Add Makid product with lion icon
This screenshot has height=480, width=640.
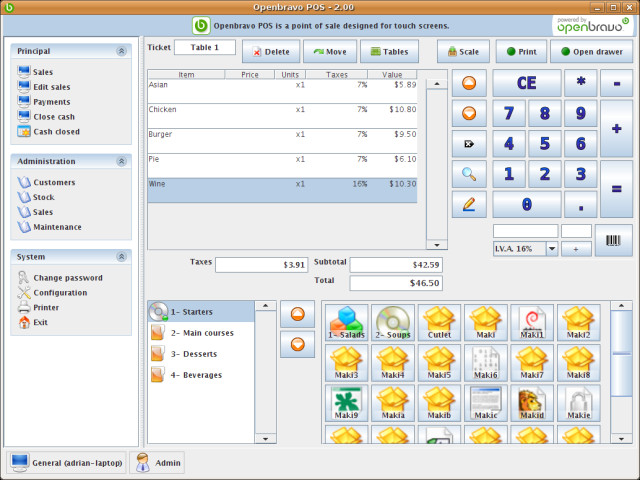coord(532,403)
